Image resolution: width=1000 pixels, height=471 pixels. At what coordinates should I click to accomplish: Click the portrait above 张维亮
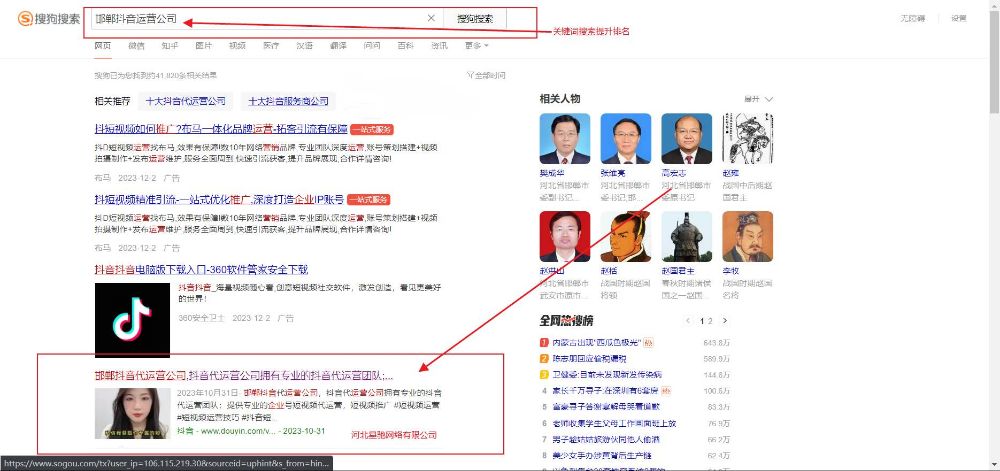[x=626, y=138]
